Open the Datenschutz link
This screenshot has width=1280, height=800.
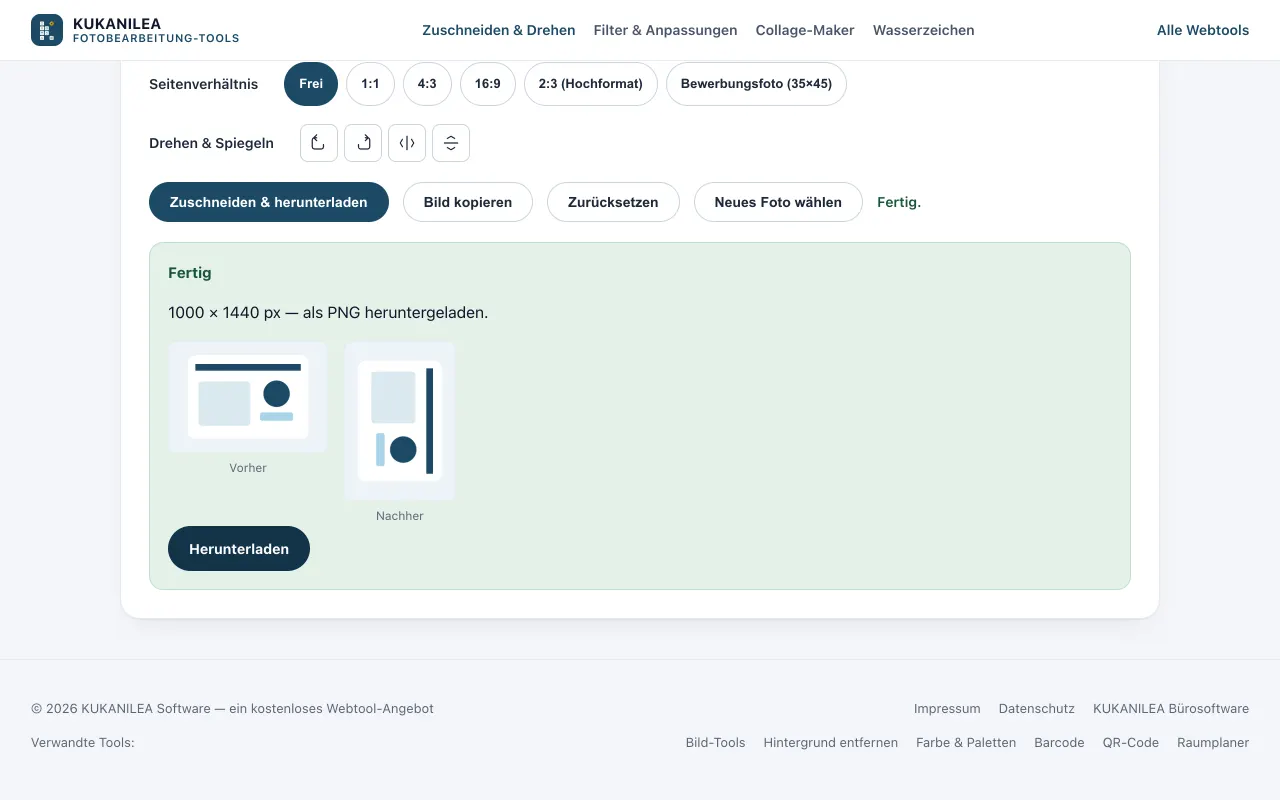(x=1037, y=709)
